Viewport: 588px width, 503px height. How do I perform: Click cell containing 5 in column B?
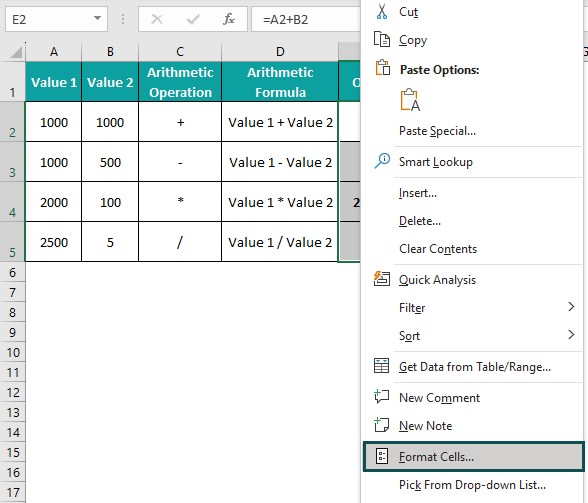pos(110,242)
